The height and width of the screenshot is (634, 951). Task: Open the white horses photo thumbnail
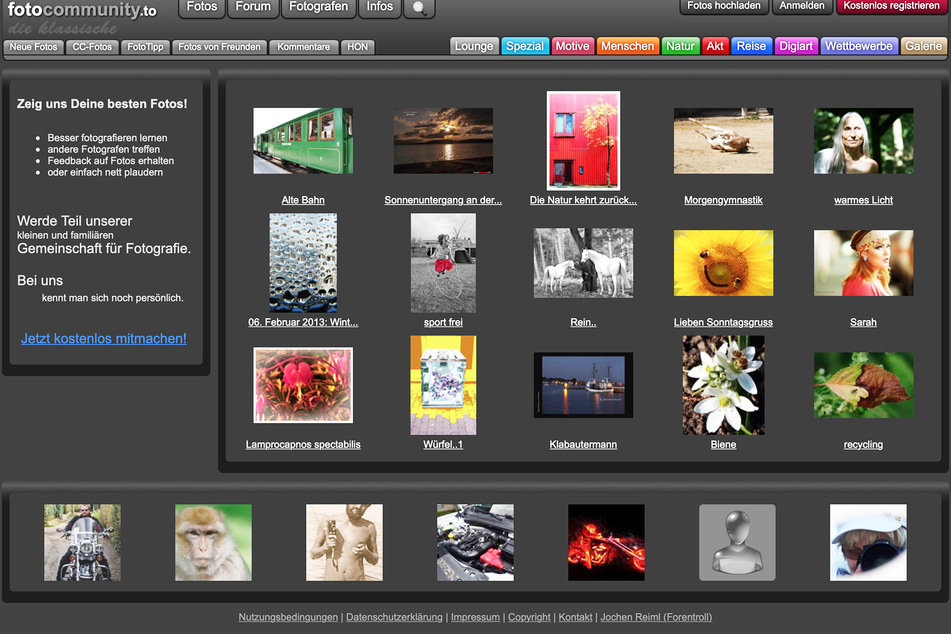[583, 263]
